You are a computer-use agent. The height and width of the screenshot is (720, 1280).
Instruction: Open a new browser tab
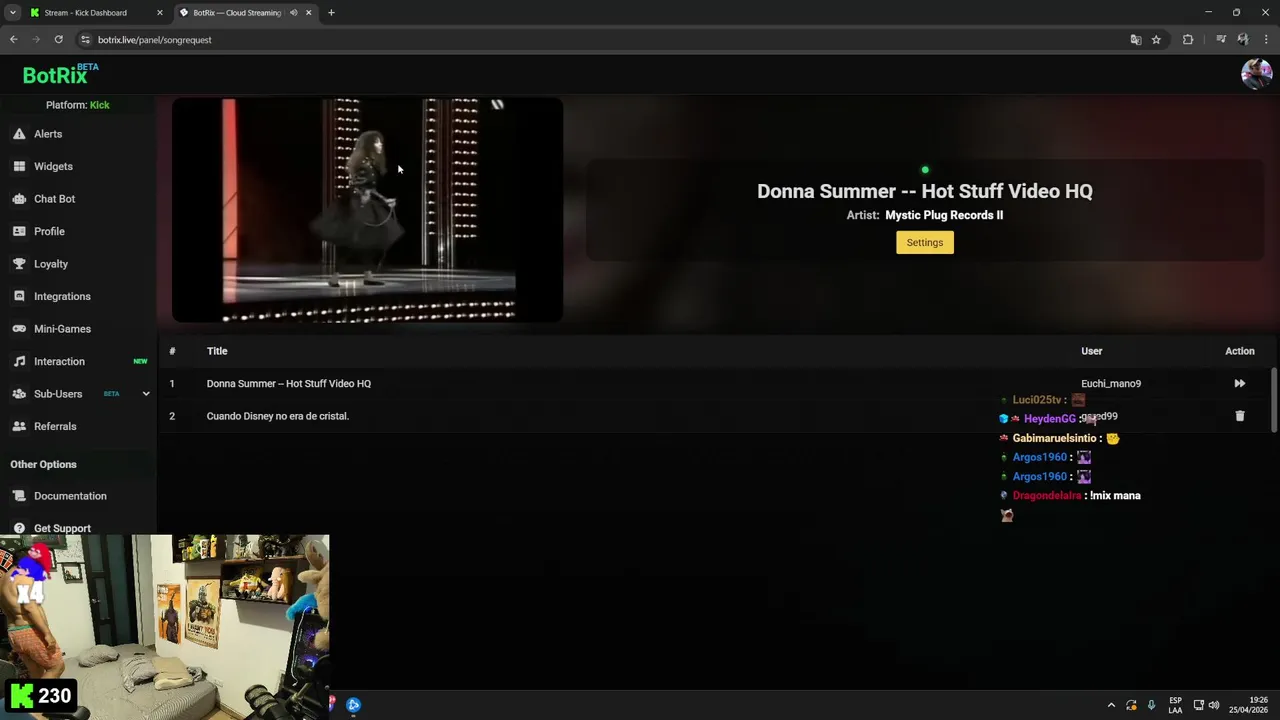[331, 13]
